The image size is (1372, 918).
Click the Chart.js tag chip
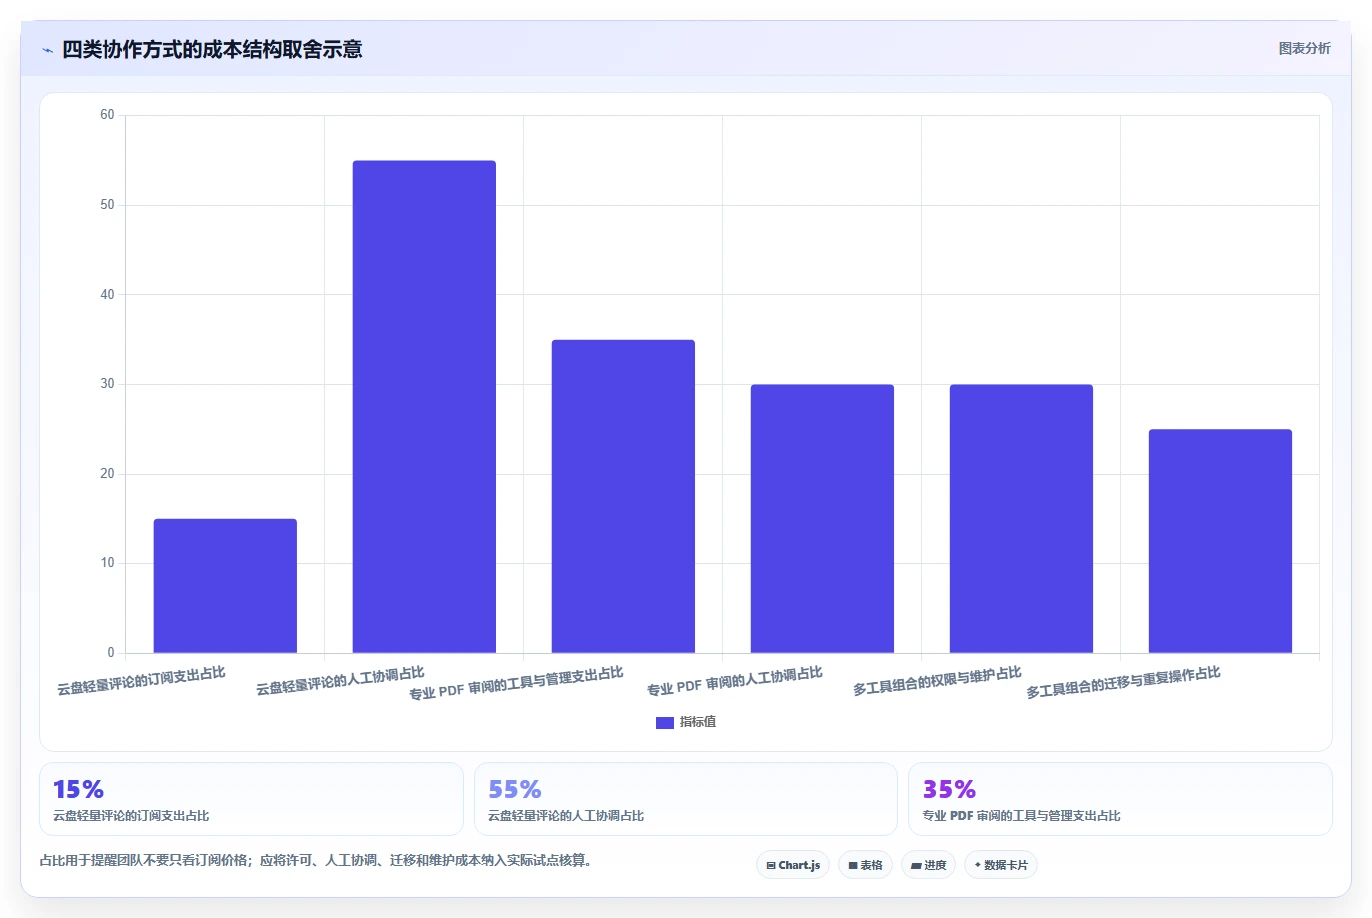point(793,865)
